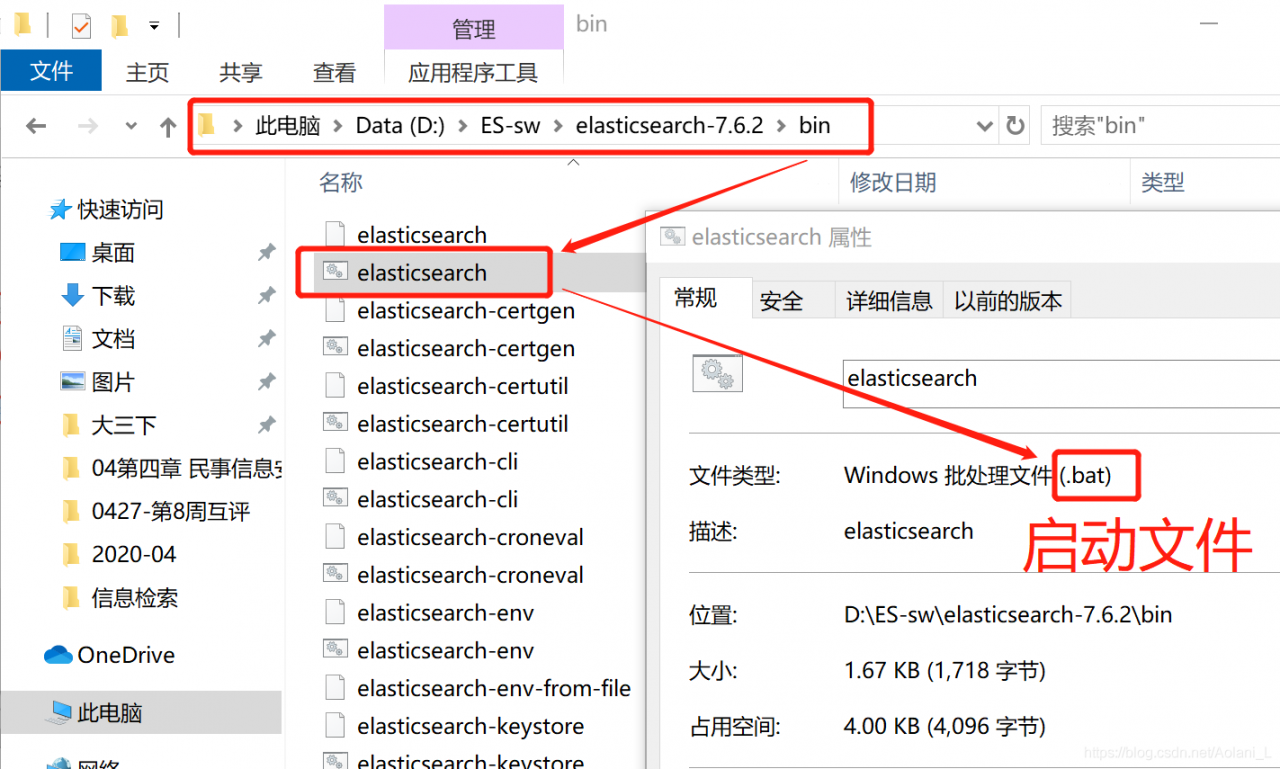Click the search "bin" input field
The image size is (1280, 769).
pyautogui.click(x=1160, y=126)
